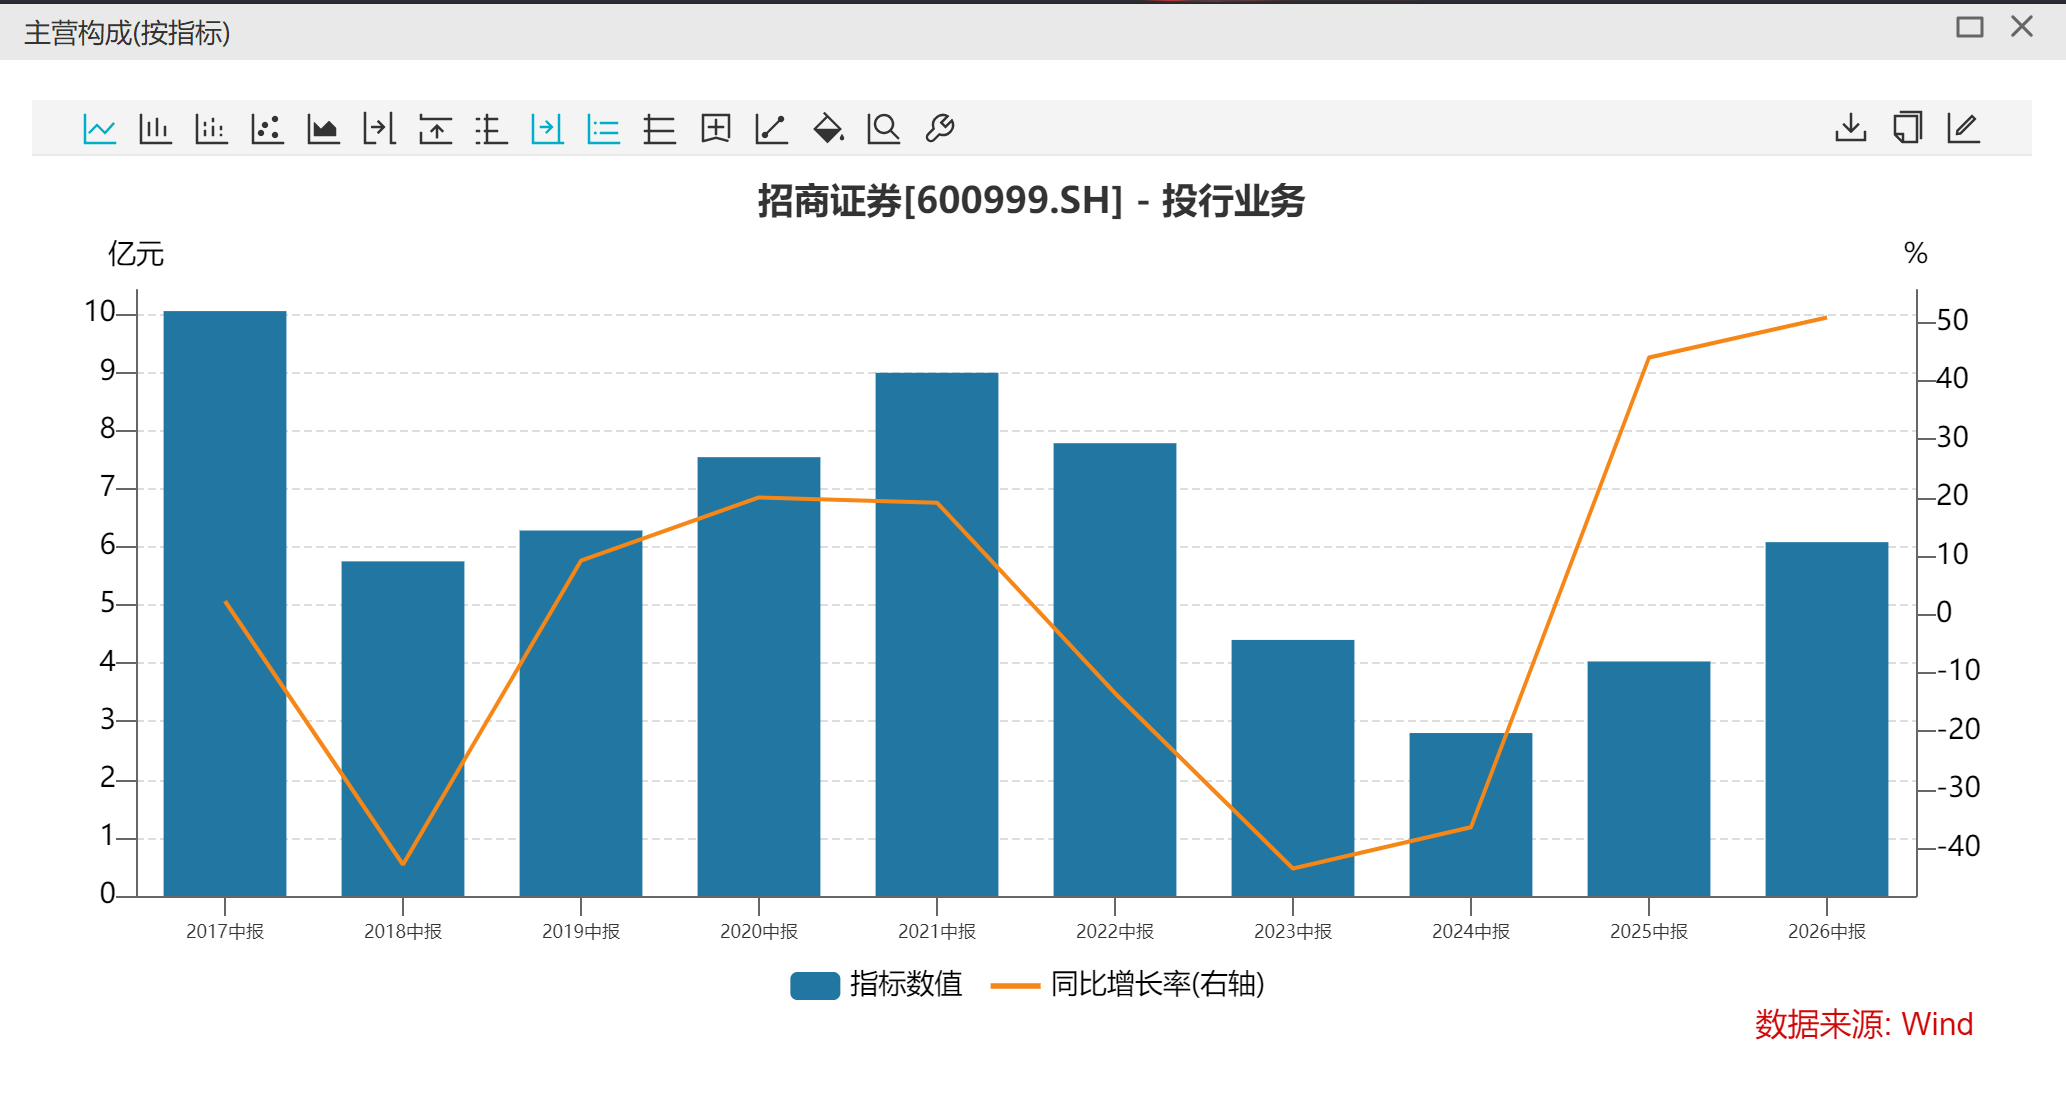Click the 亿元 left axis unit label
Image resolution: width=2066 pixels, height=1102 pixels.
click(136, 254)
